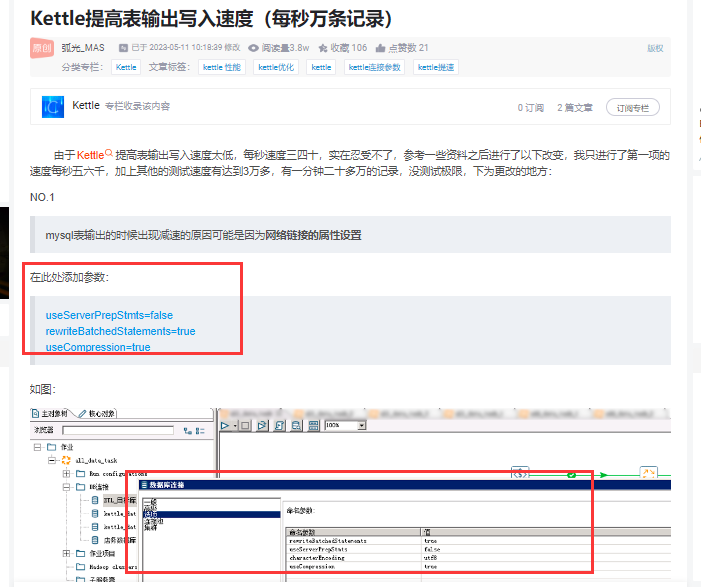
Task: Click the 2 篇文章 count
Action: point(575,108)
